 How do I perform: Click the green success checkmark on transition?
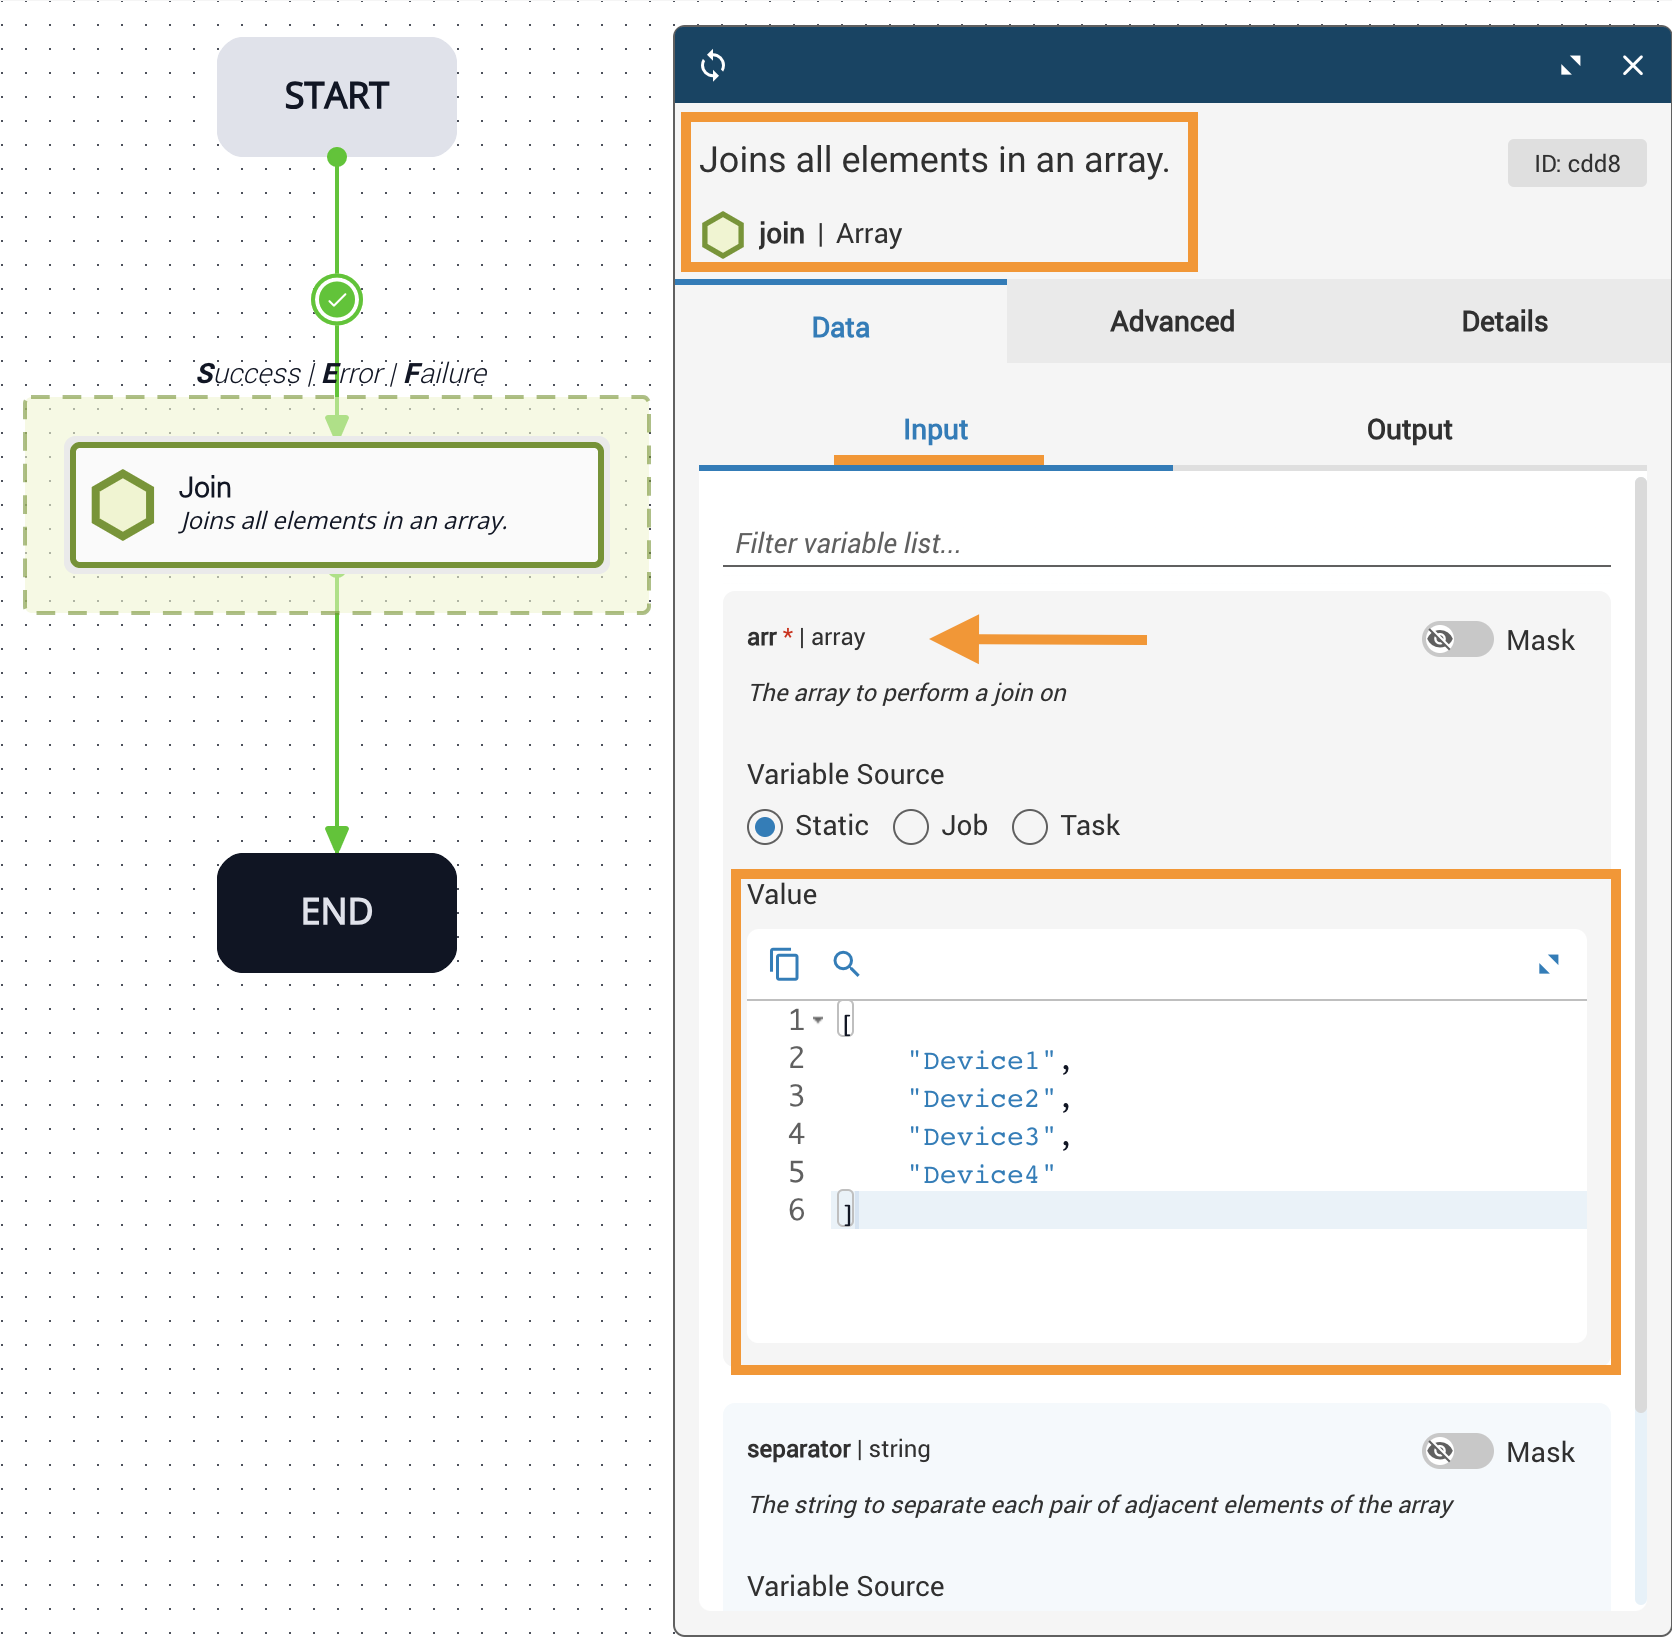click(x=337, y=299)
